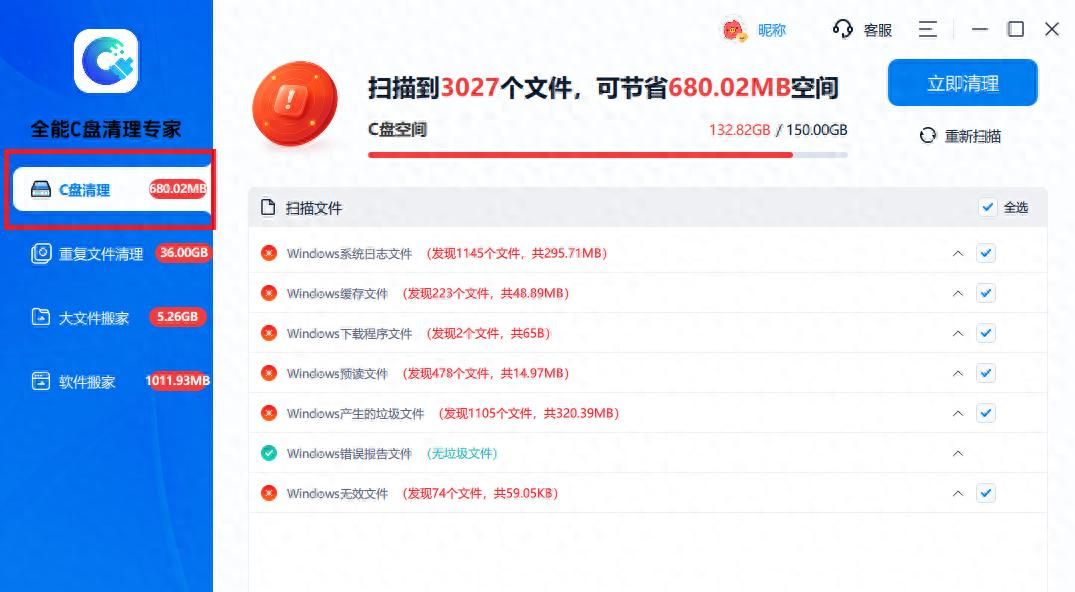Click the app logo icon in sidebar
This screenshot has width=1075, height=592.
[106, 61]
